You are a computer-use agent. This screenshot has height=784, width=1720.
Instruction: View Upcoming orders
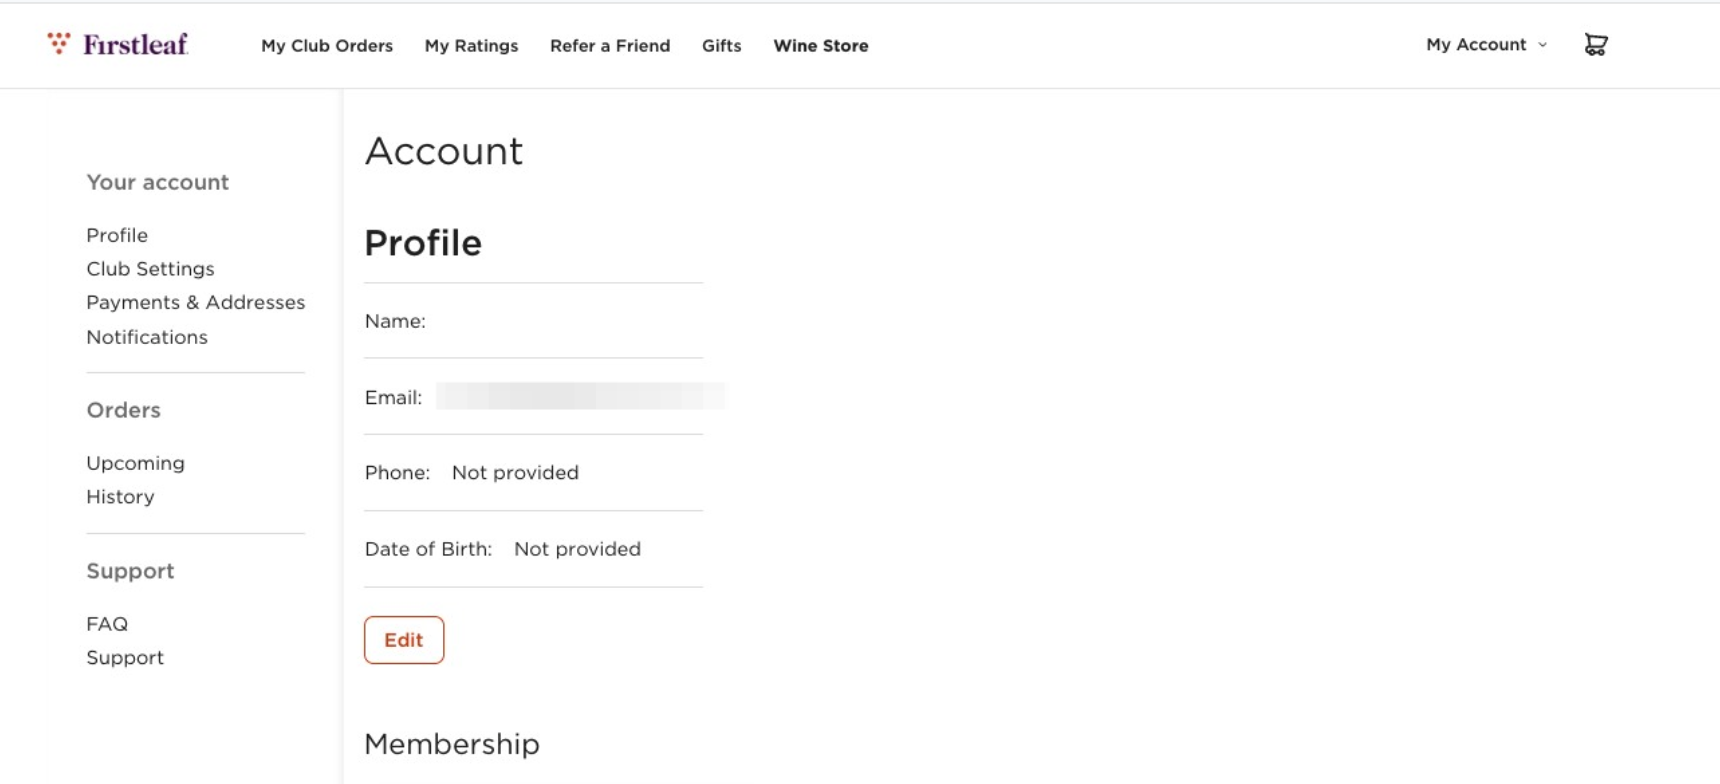click(135, 463)
